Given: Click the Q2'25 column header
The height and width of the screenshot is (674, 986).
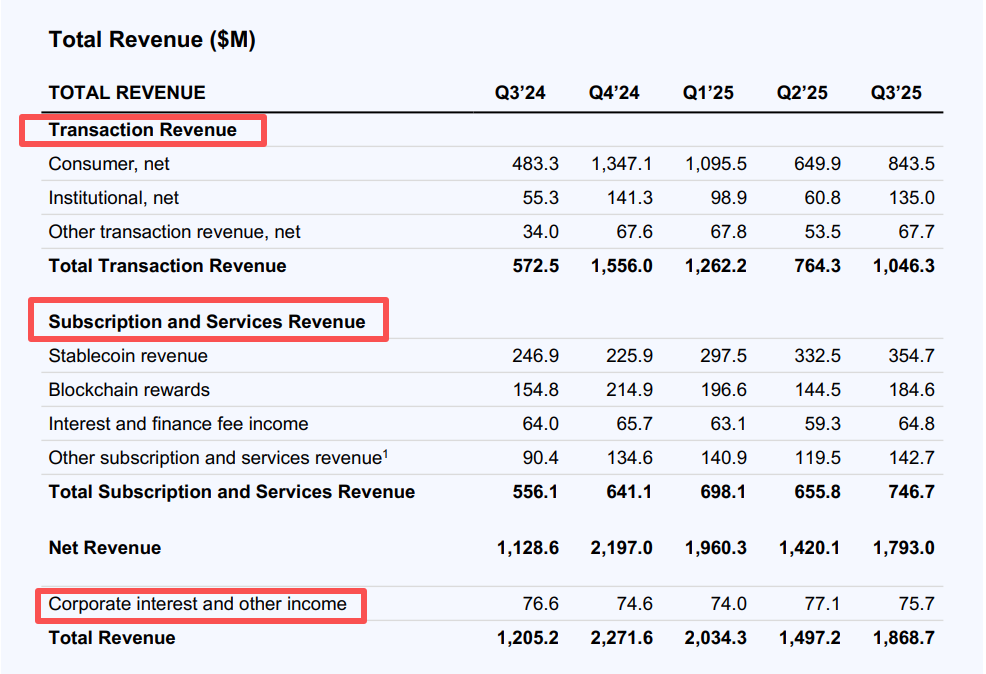Looking at the screenshot, I should pyautogui.click(x=802, y=93).
